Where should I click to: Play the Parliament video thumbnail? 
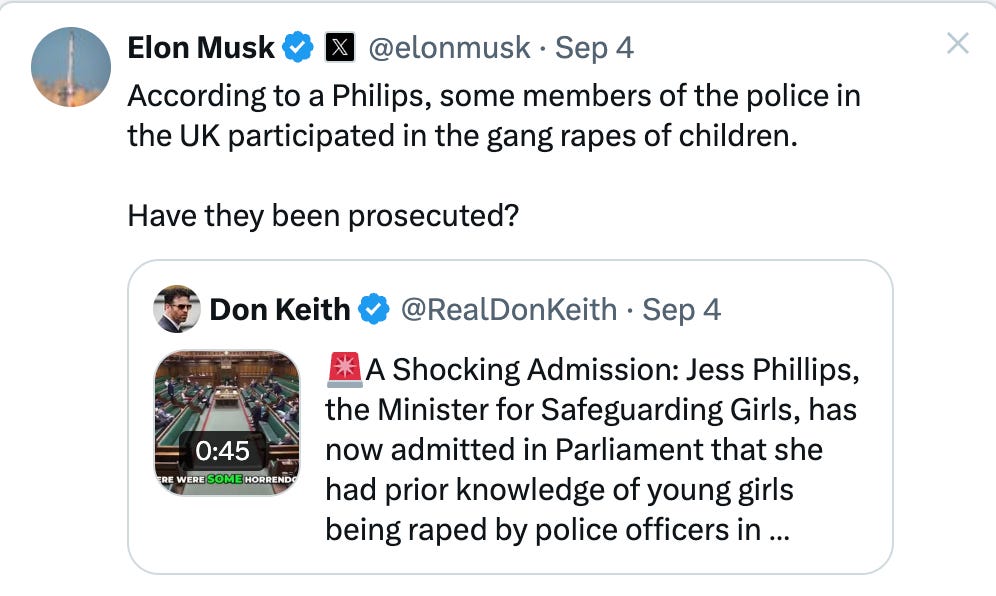tap(227, 422)
